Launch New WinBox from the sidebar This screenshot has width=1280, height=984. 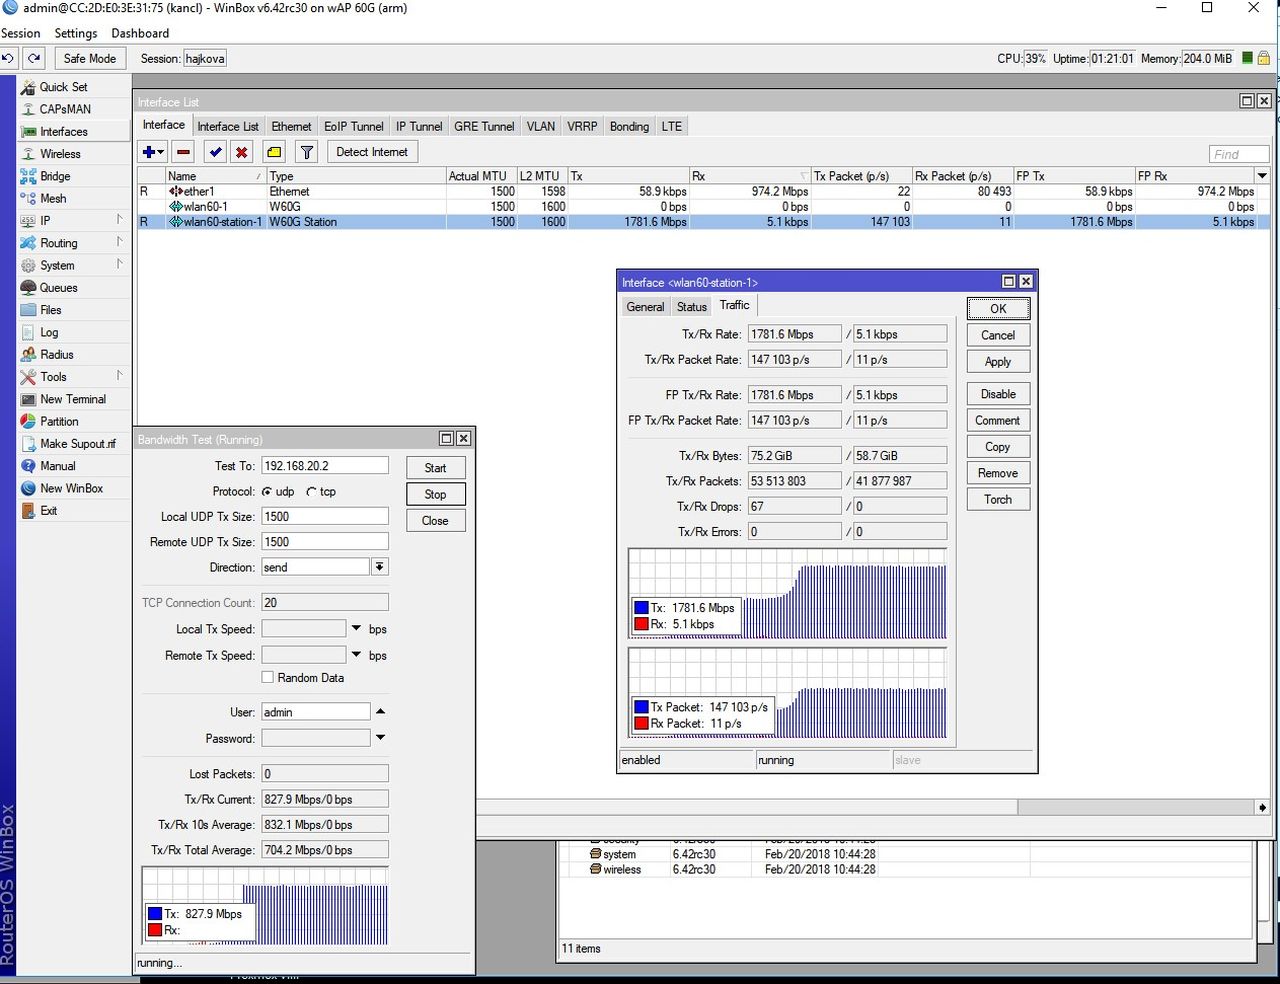[72, 488]
